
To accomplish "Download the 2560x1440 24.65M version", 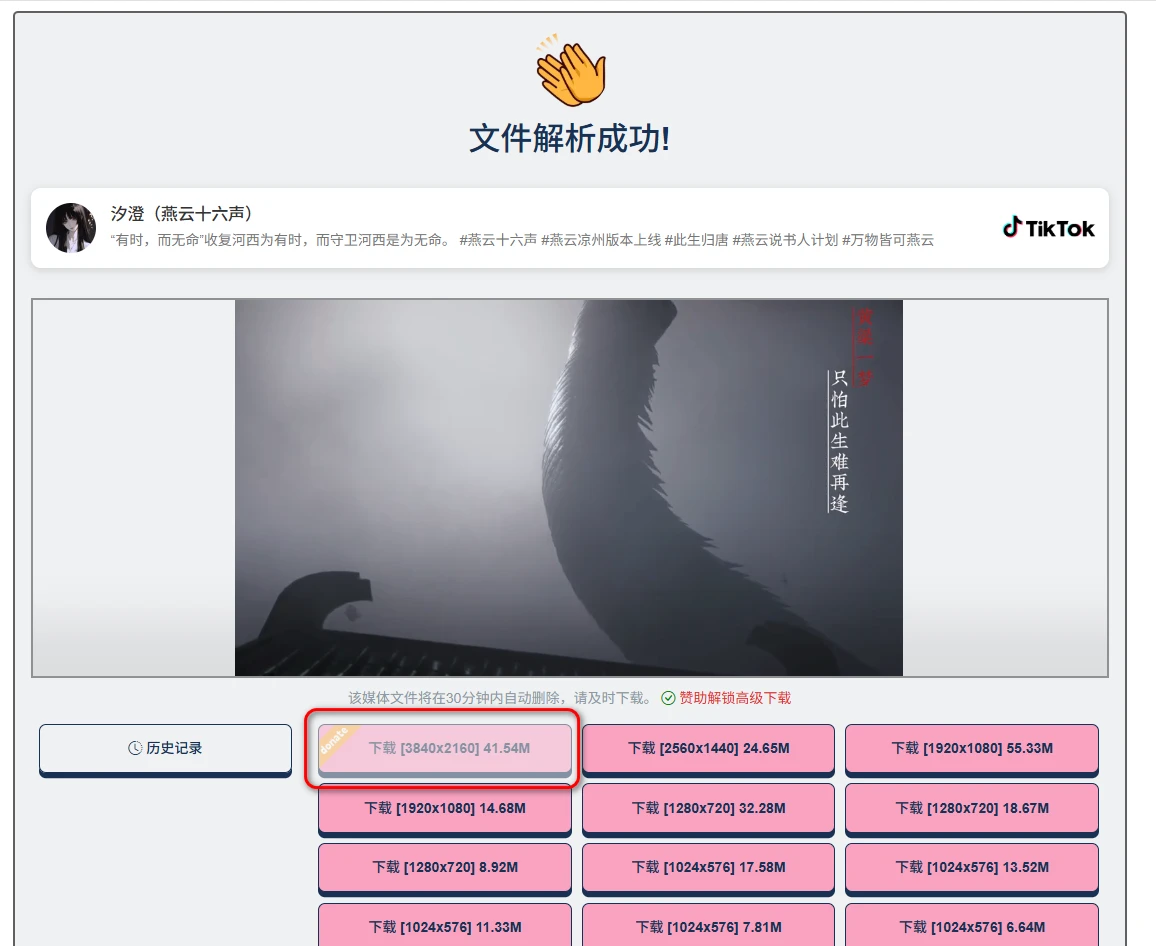I will tap(708, 748).
